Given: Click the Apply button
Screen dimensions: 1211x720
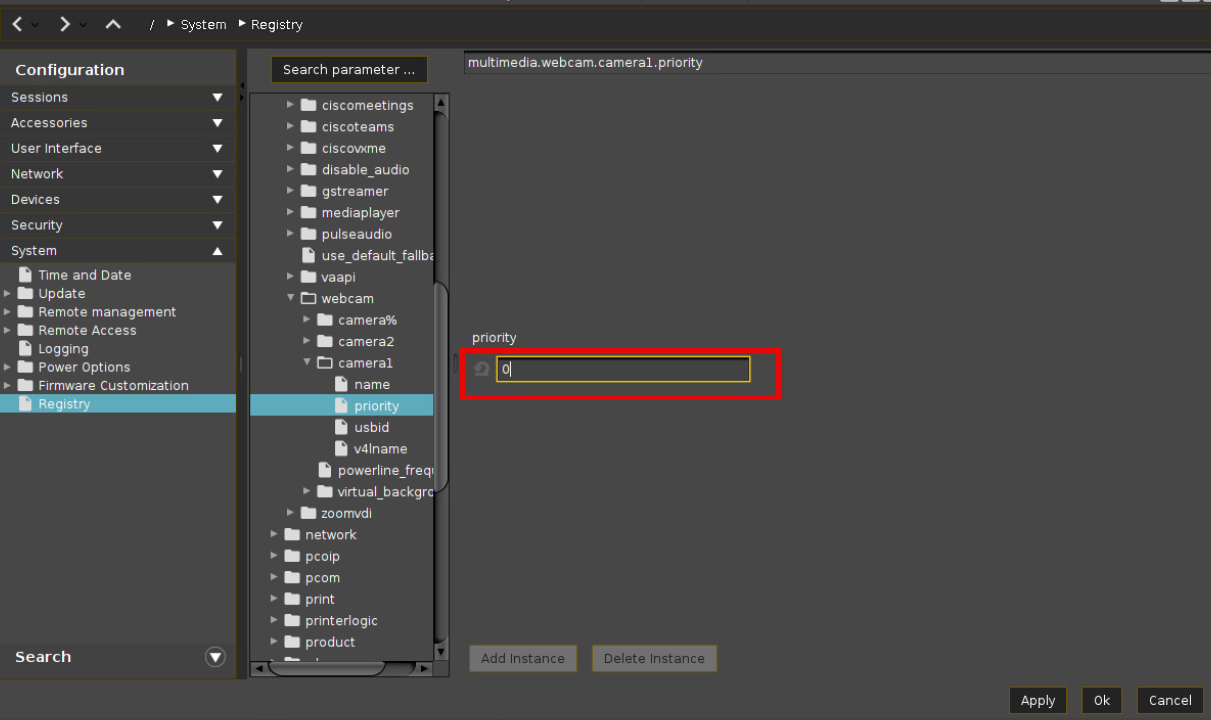Looking at the screenshot, I should click(x=1037, y=700).
